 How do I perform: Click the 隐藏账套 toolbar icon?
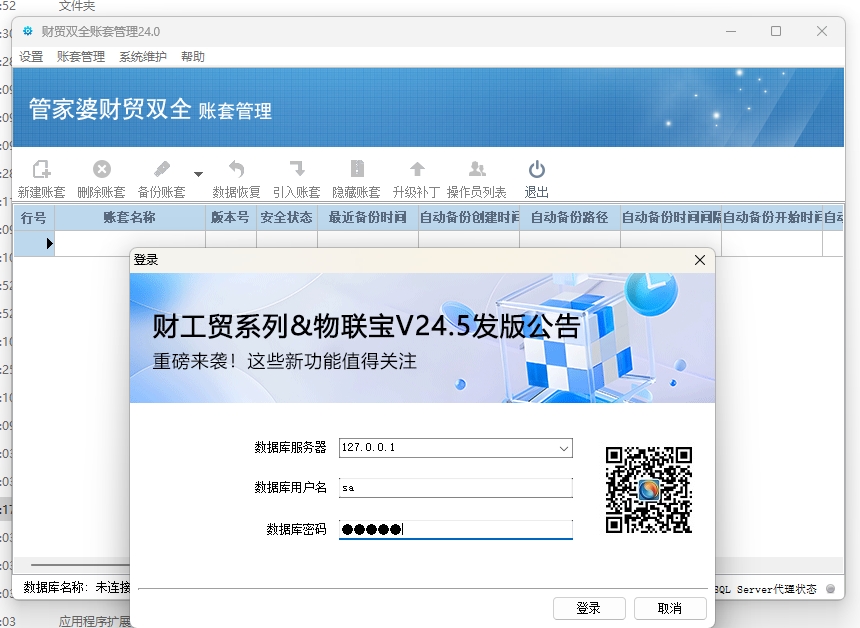357,169
